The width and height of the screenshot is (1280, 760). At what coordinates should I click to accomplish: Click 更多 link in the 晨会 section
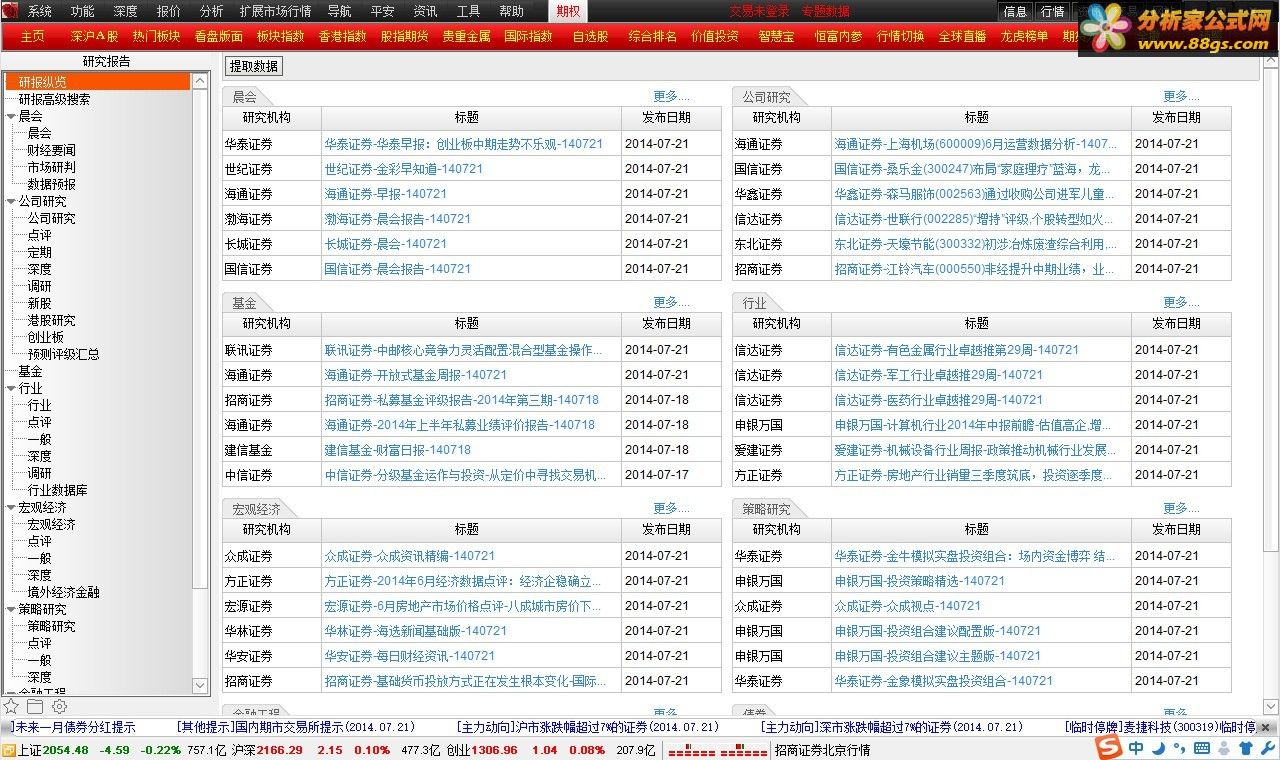tap(671, 96)
